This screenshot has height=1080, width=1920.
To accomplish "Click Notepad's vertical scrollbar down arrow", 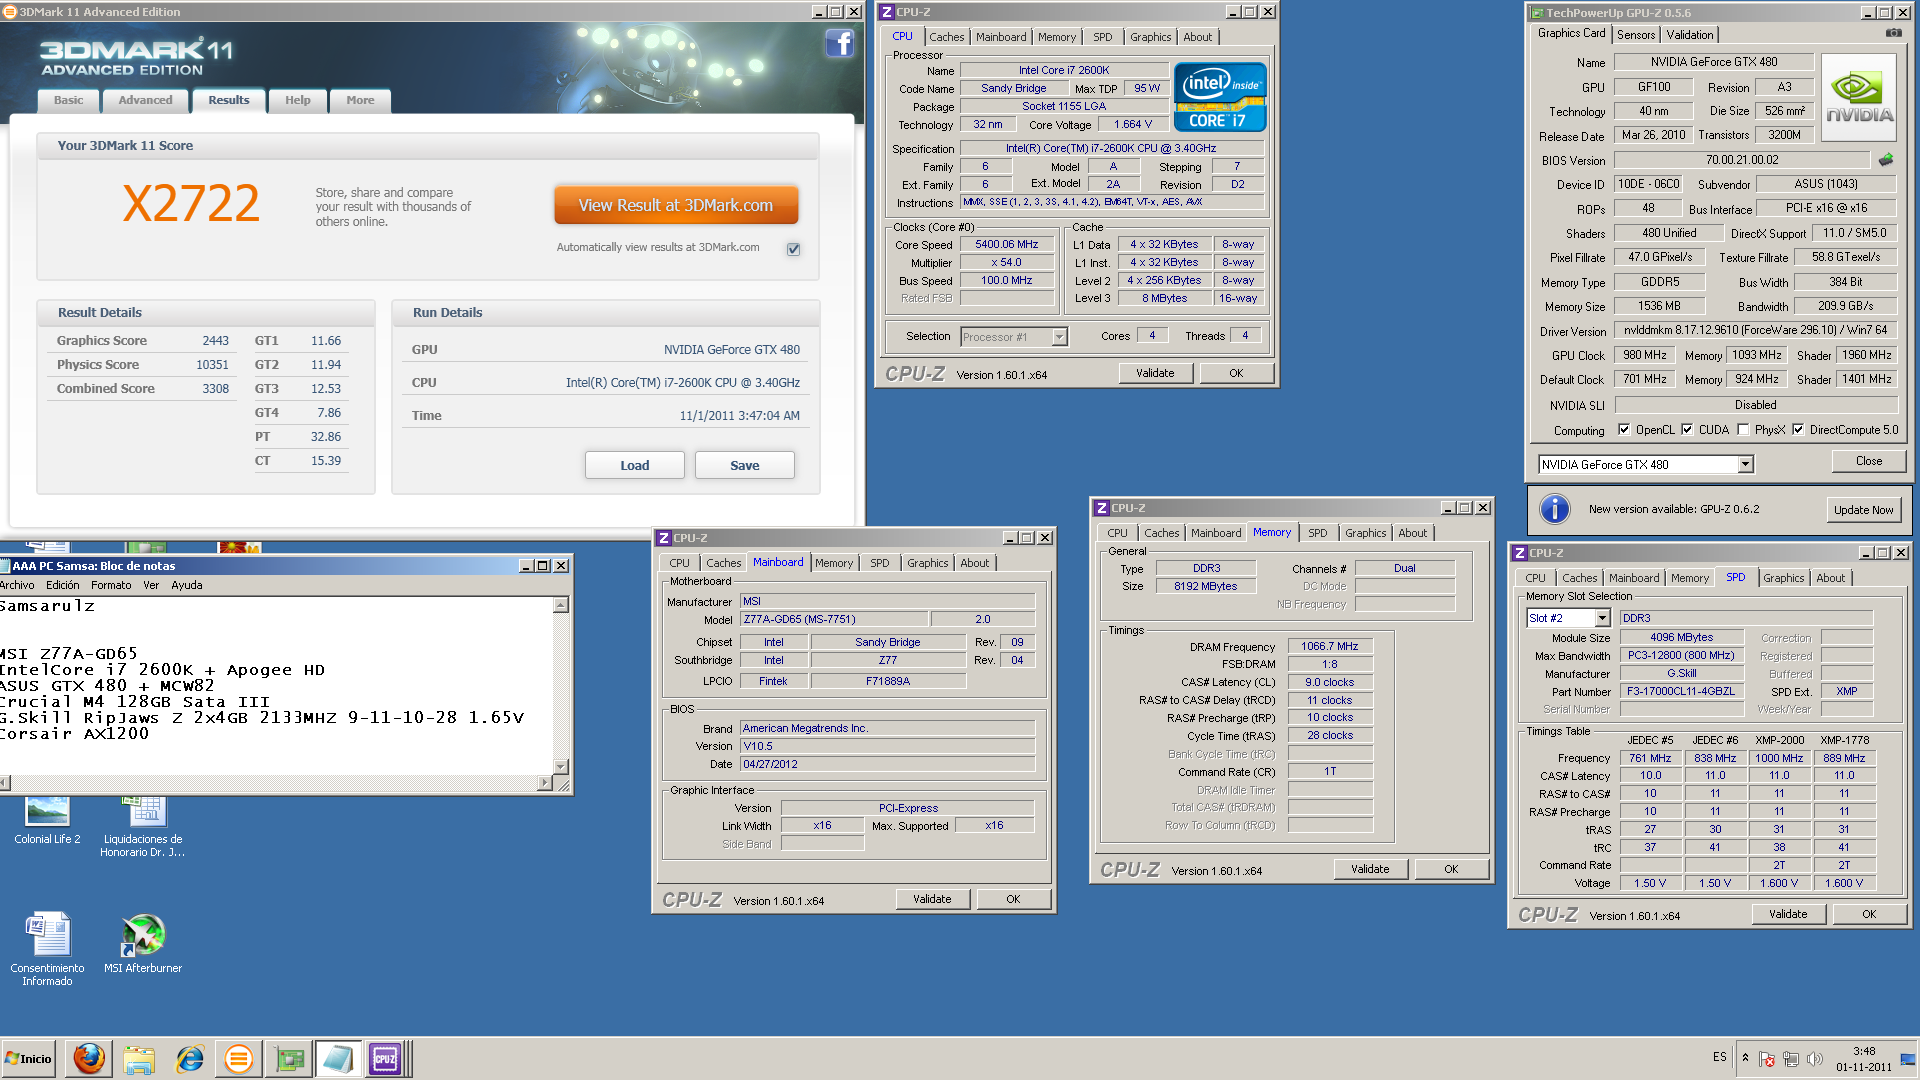I will click(x=561, y=767).
